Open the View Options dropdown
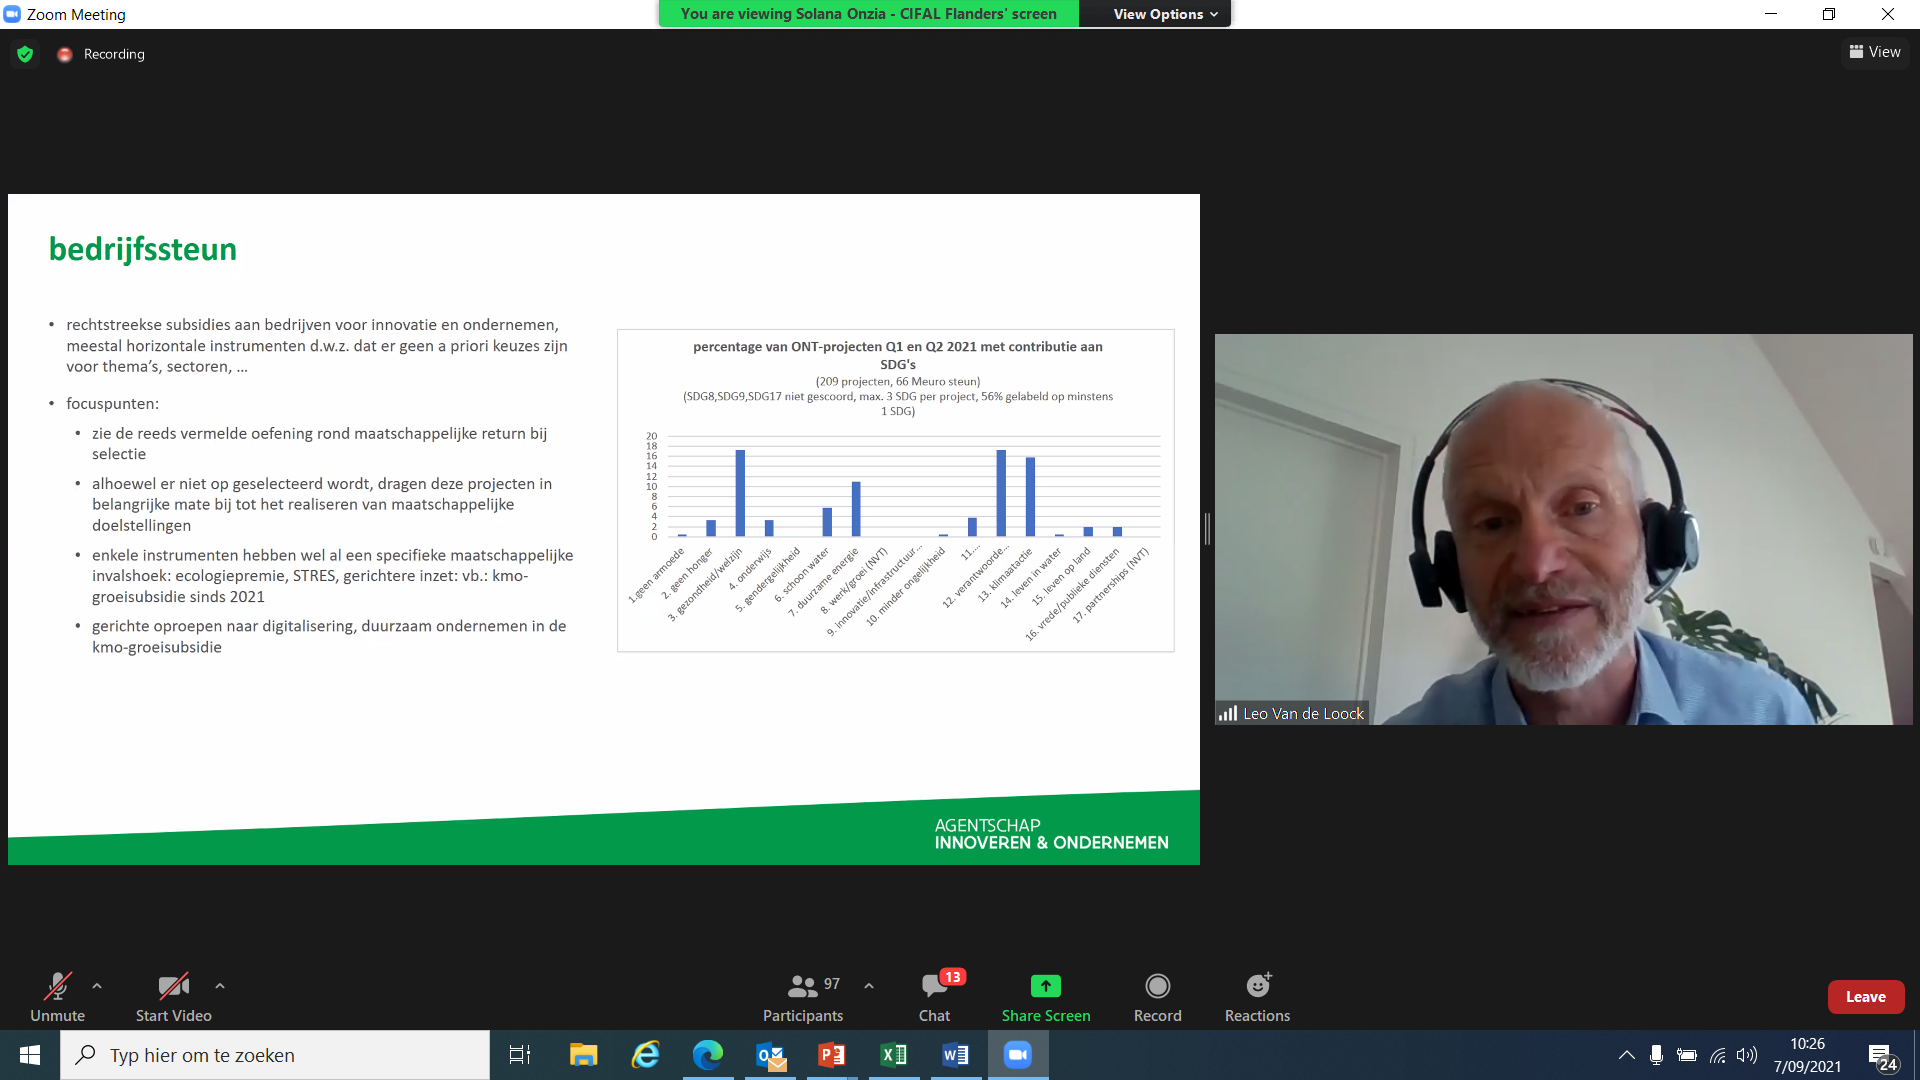 1165,14
